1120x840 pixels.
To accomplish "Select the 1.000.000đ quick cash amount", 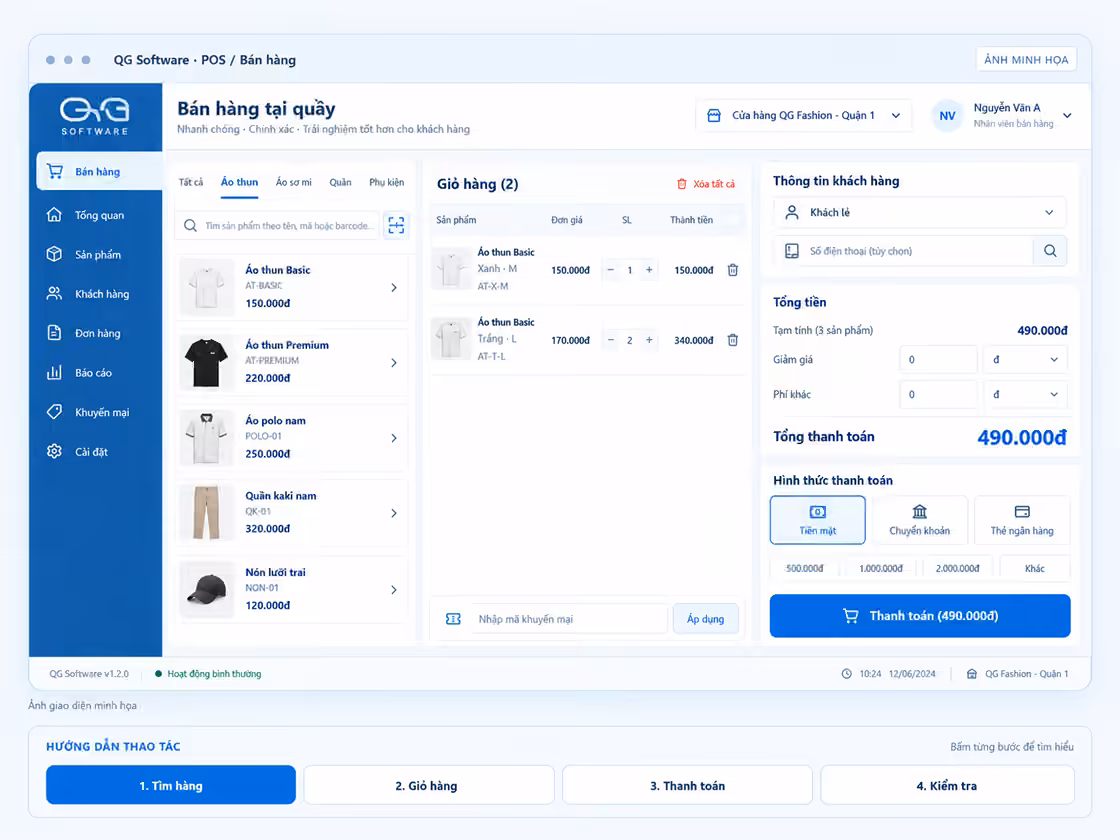I will coord(881,569).
